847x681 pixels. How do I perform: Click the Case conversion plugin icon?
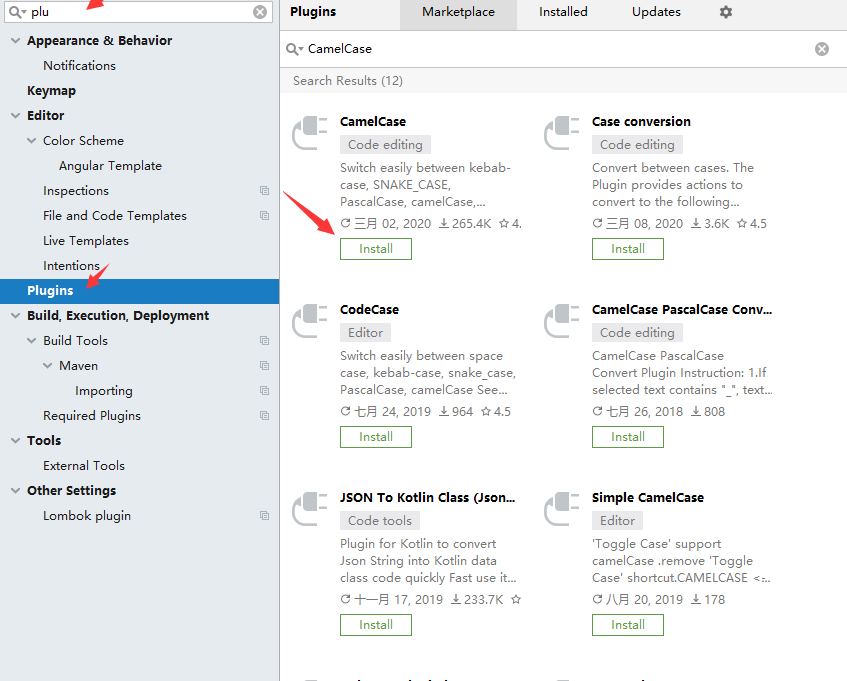click(561, 133)
